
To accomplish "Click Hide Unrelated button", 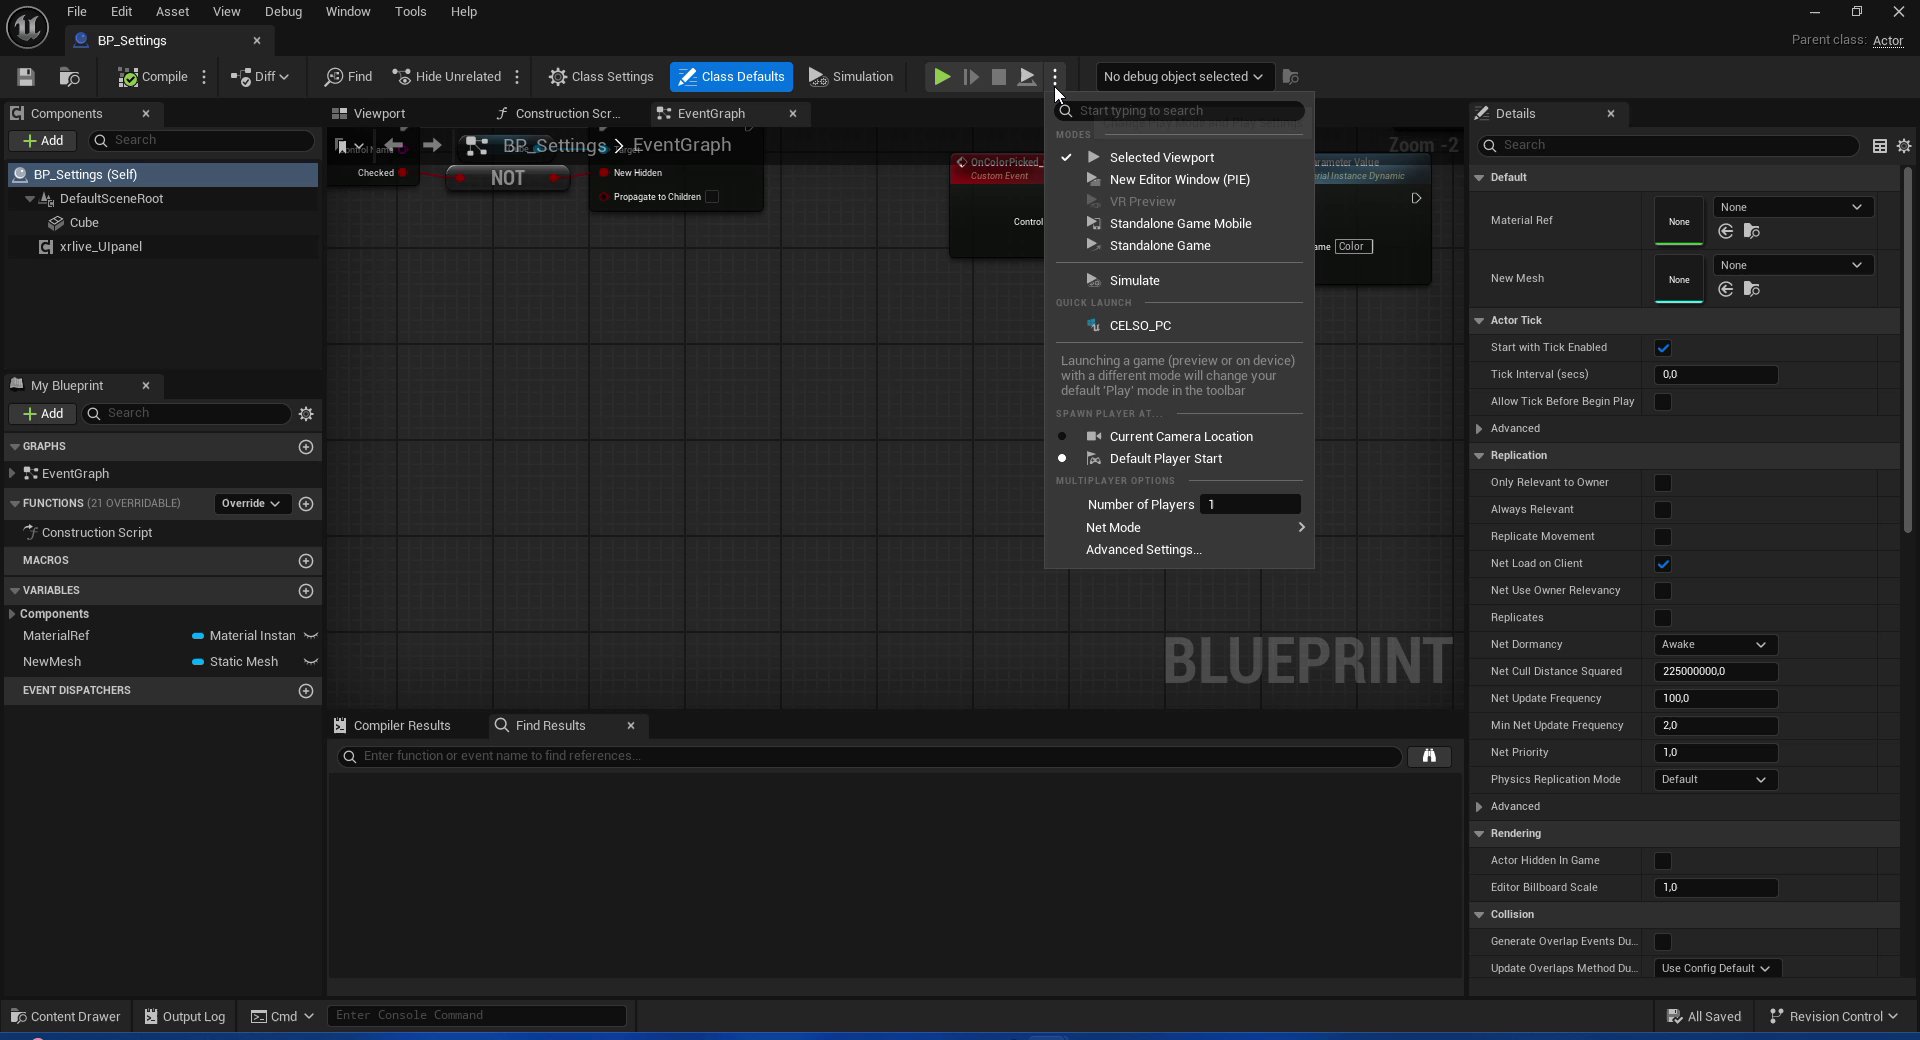I will (447, 77).
